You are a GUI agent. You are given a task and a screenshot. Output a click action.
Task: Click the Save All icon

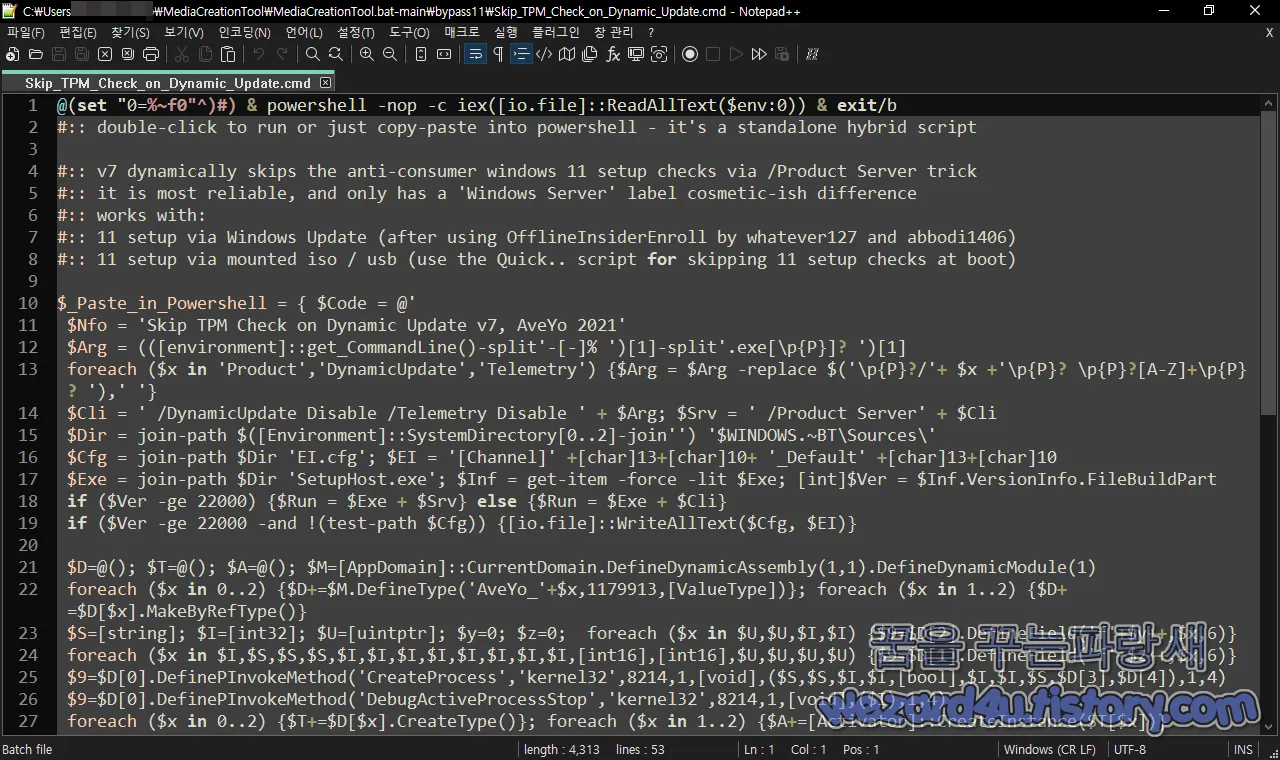(82, 54)
